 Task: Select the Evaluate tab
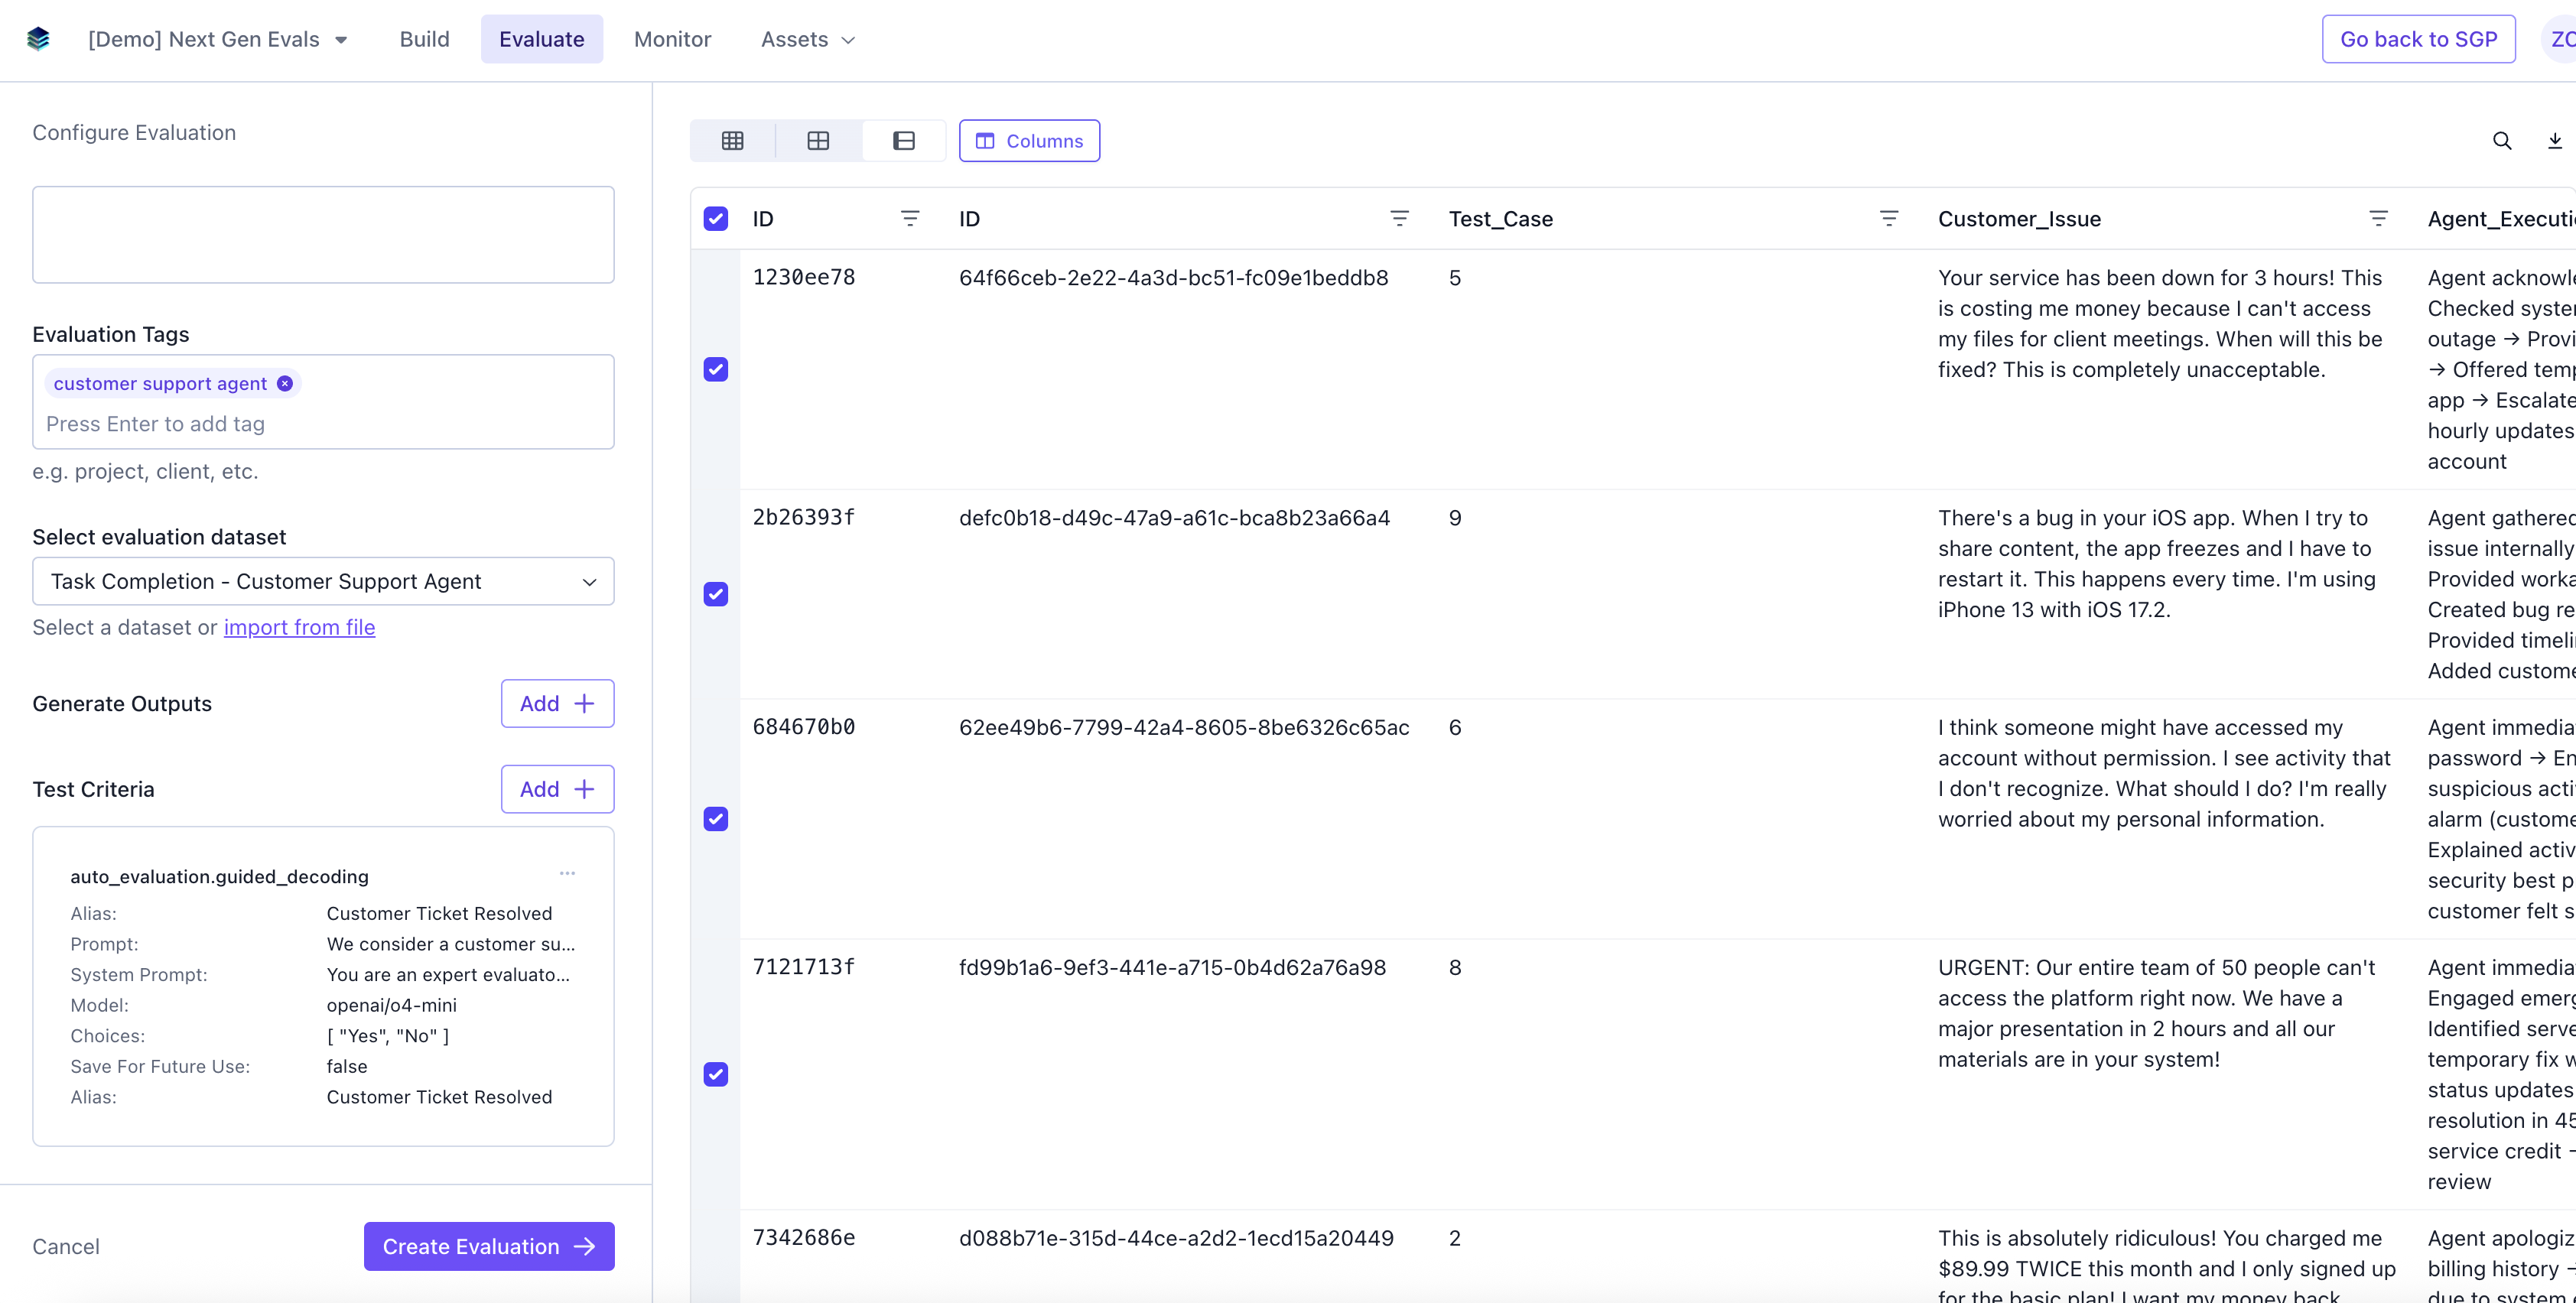point(541,39)
